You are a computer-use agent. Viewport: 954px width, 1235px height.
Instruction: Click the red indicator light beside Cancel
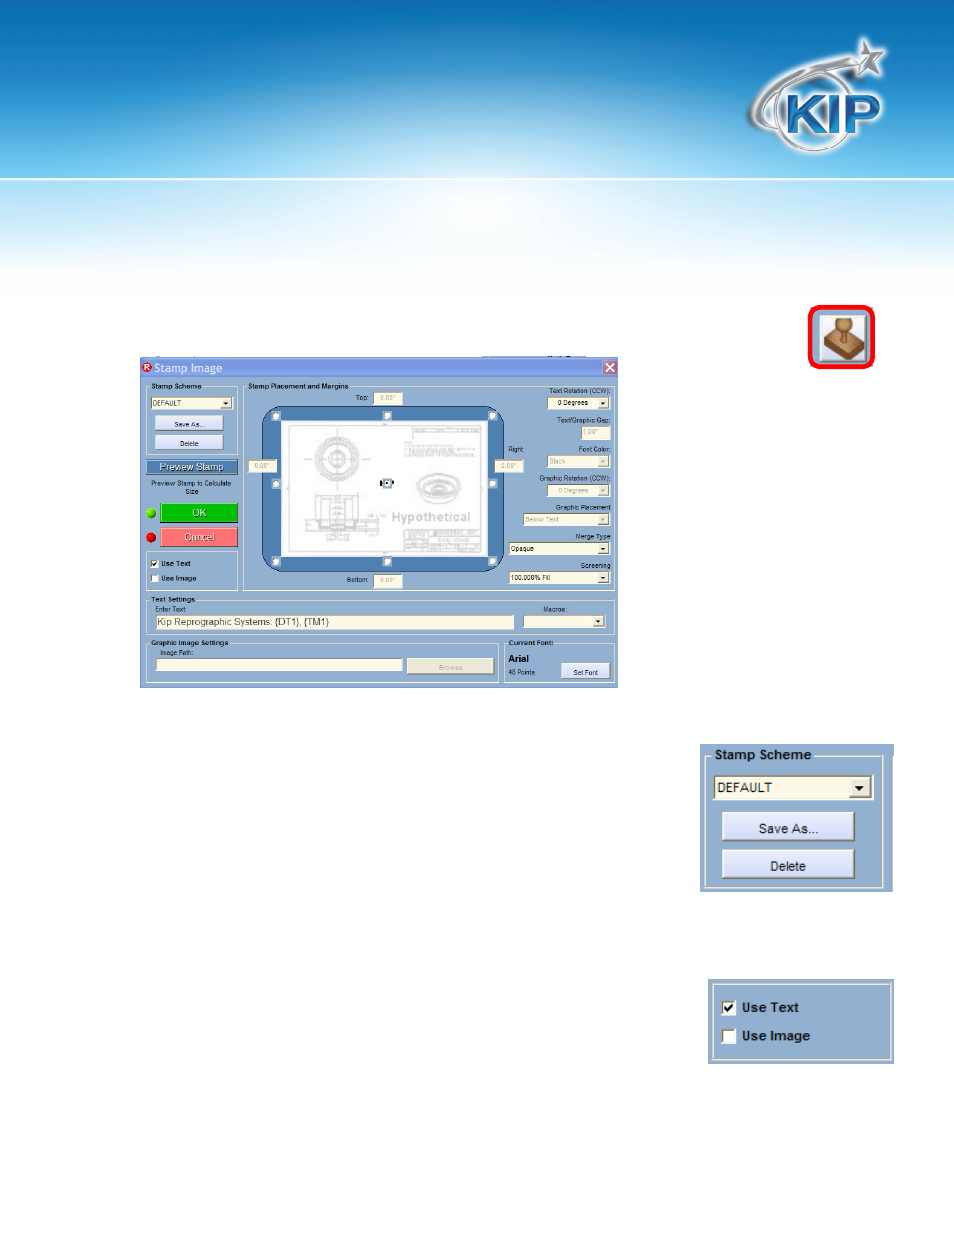click(151, 537)
